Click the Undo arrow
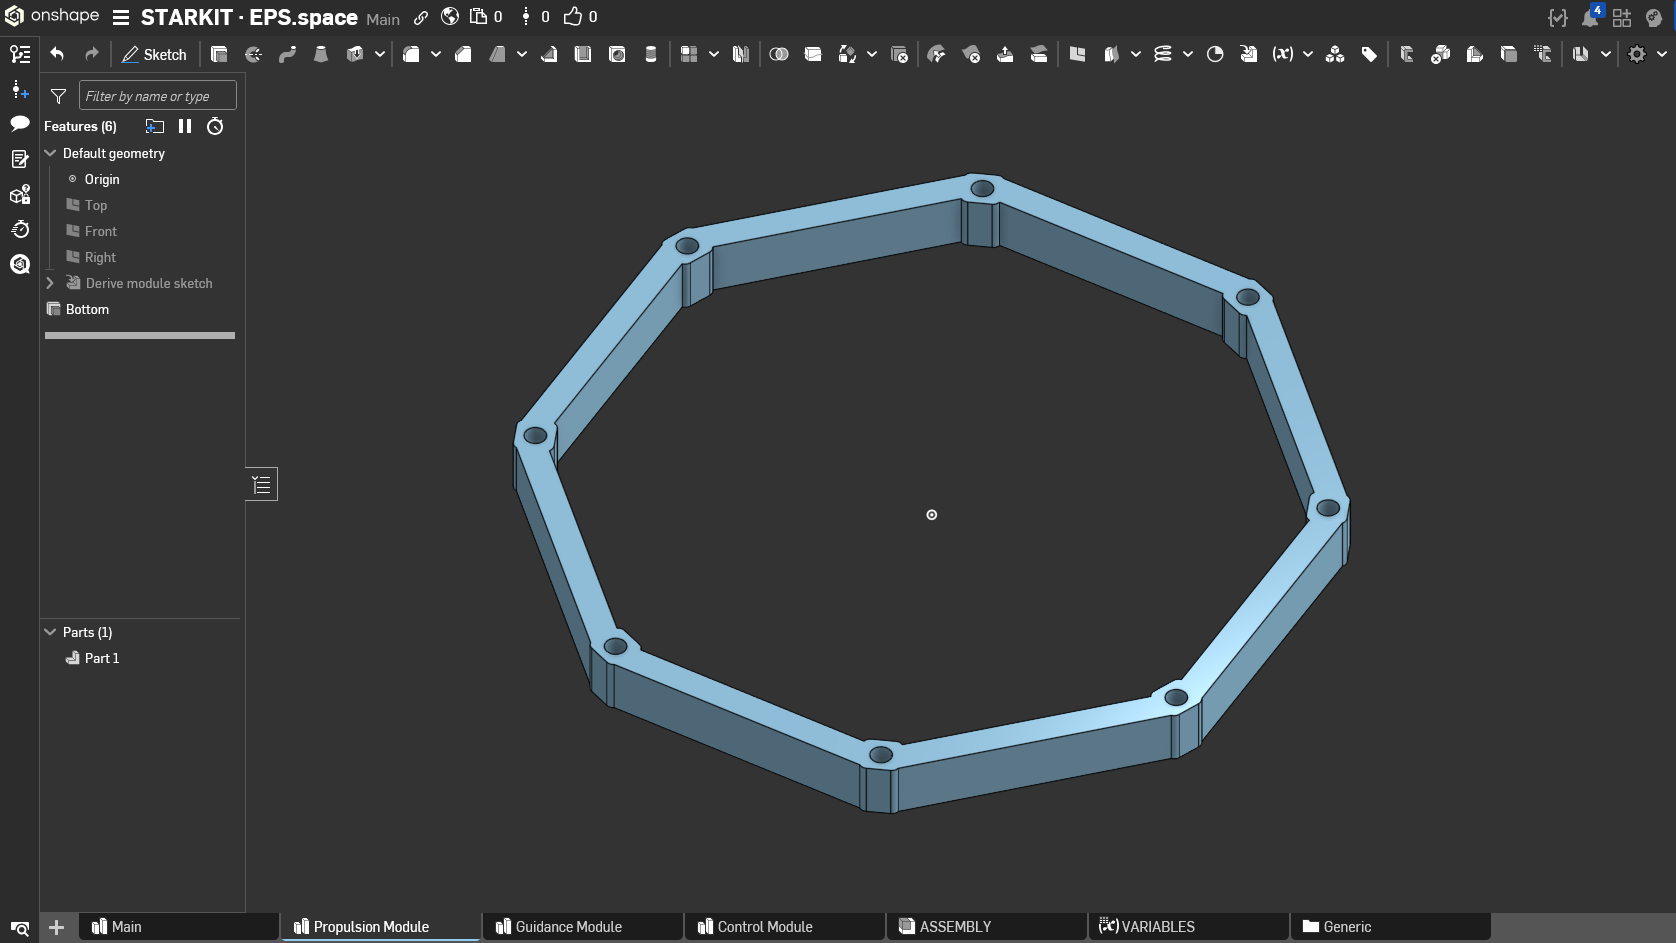The width and height of the screenshot is (1676, 943). [x=57, y=55]
